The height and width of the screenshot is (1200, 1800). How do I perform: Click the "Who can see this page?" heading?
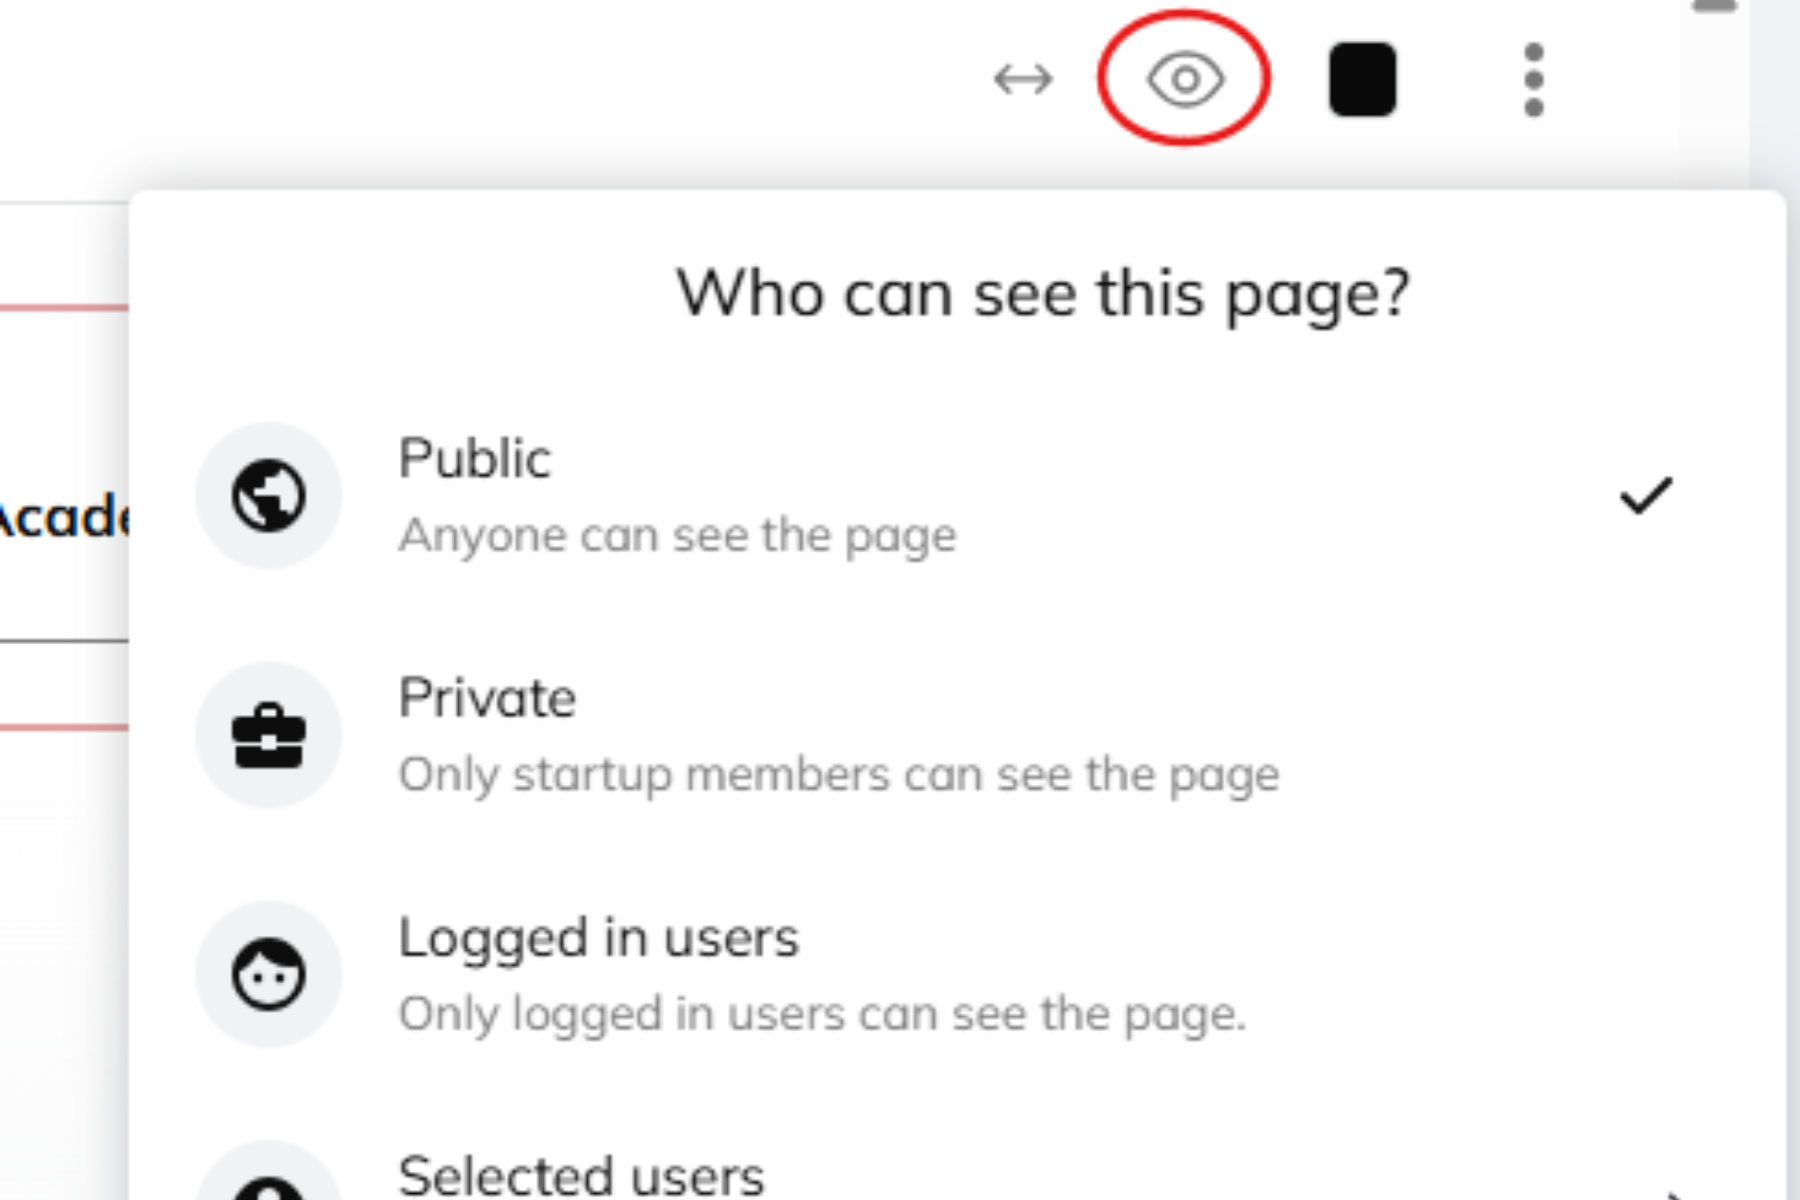point(1043,294)
